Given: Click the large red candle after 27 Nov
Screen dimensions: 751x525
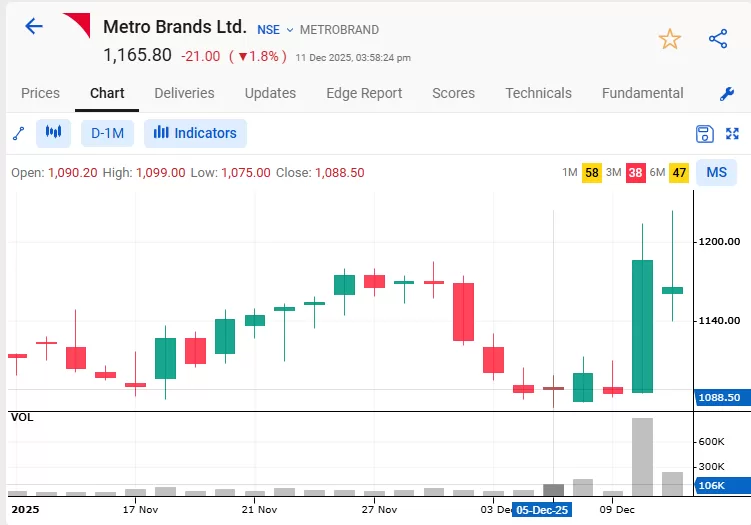Looking at the screenshot, I should click(464, 312).
